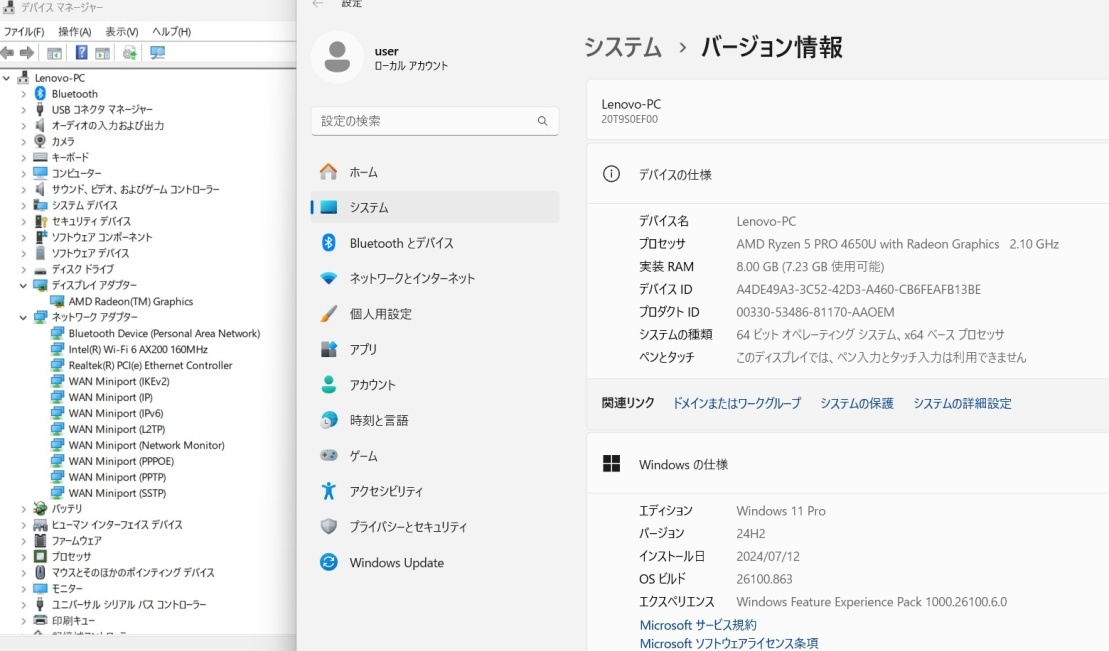Expand the Bluetooth device category
The image size is (1109, 651).
pyautogui.click(x=24, y=94)
